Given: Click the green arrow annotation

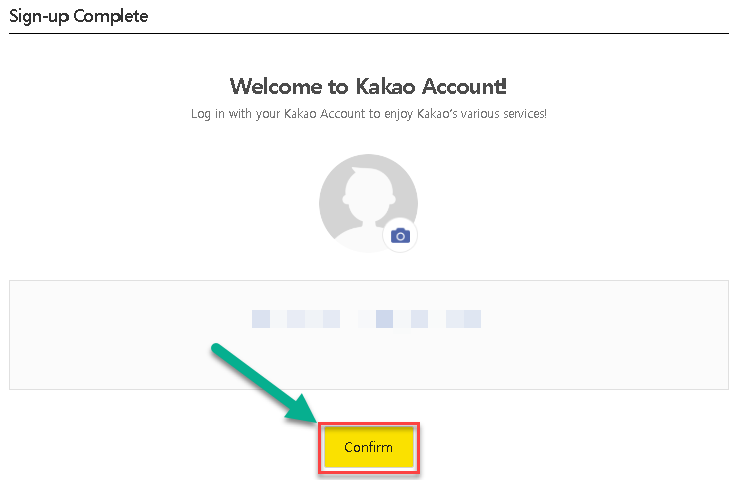Looking at the screenshot, I should pos(264,383).
